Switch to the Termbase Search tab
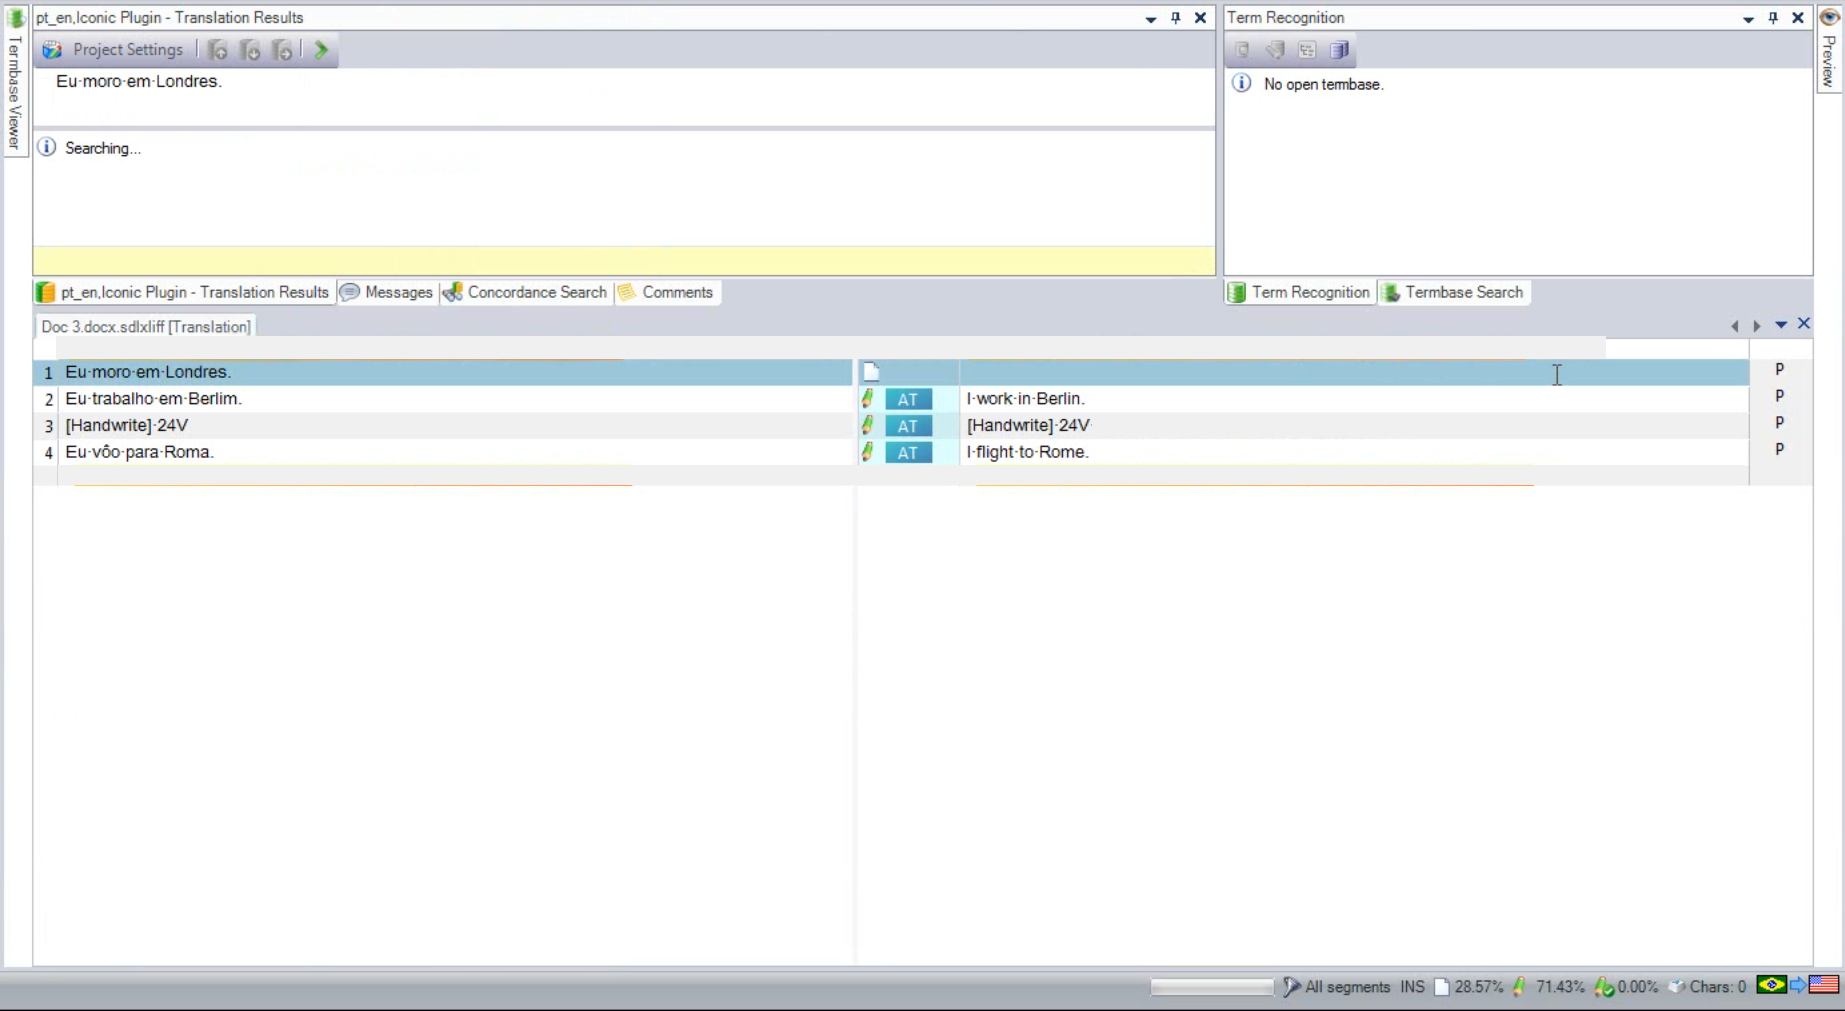1845x1011 pixels. tap(1453, 292)
